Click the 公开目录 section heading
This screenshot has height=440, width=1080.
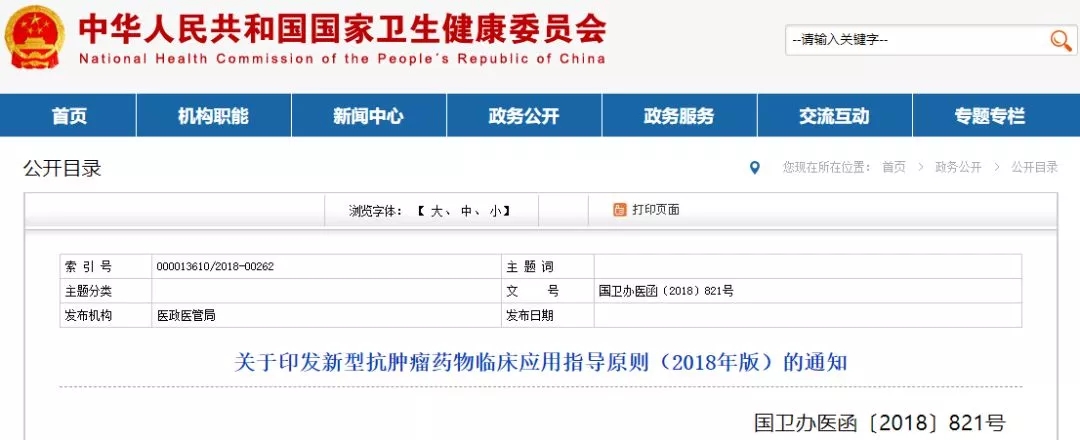coord(63,168)
